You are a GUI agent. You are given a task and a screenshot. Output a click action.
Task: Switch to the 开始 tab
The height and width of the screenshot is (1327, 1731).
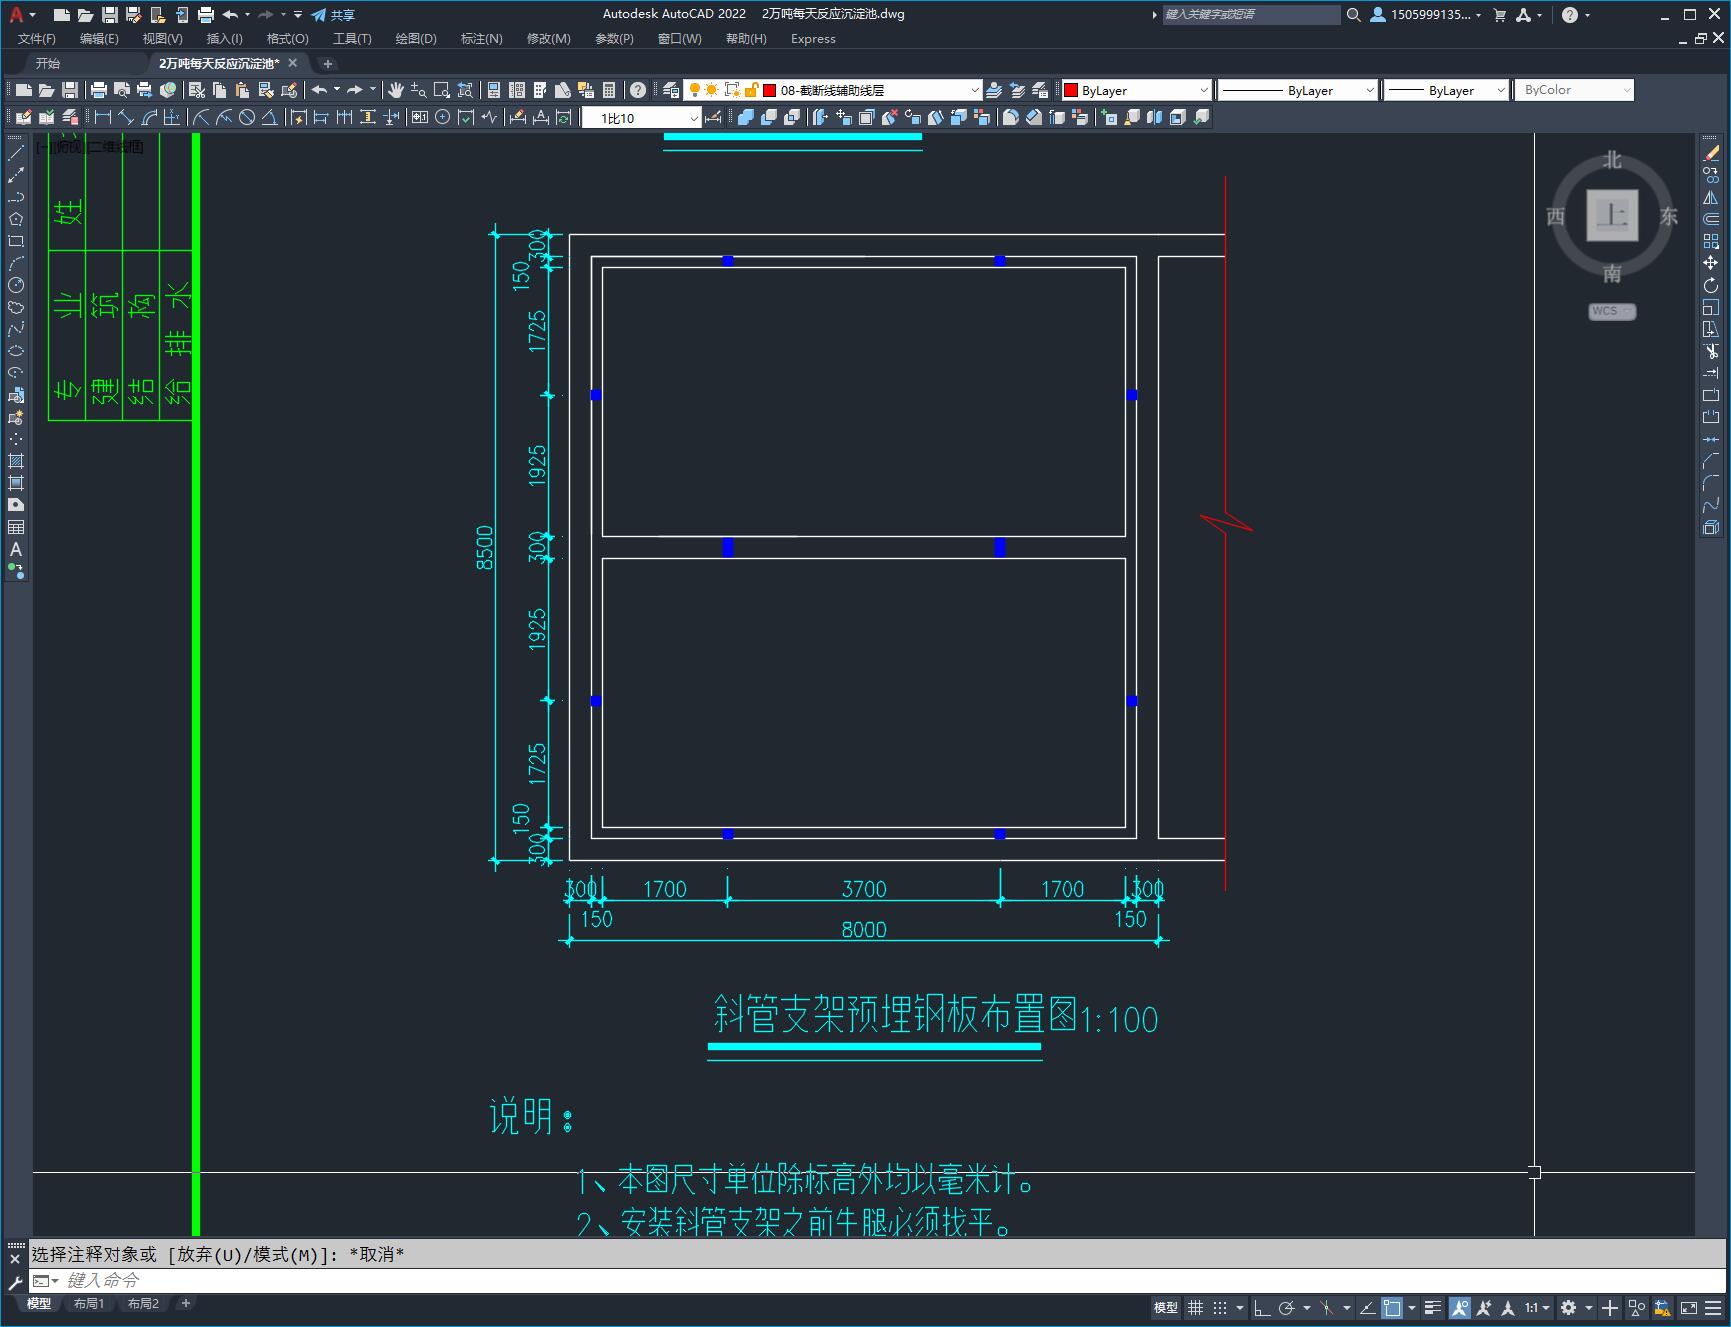click(x=48, y=63)
